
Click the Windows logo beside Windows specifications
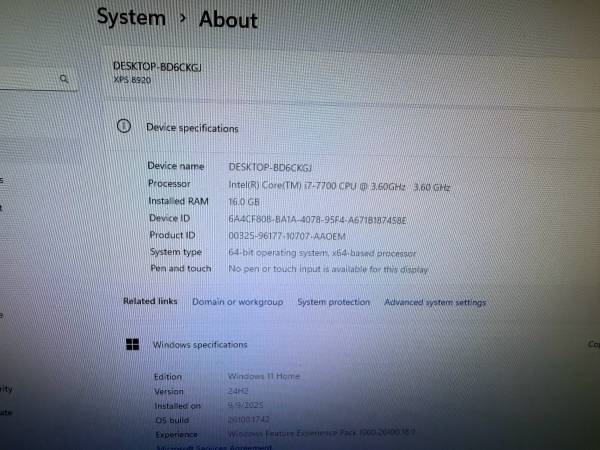coord(132,344)
